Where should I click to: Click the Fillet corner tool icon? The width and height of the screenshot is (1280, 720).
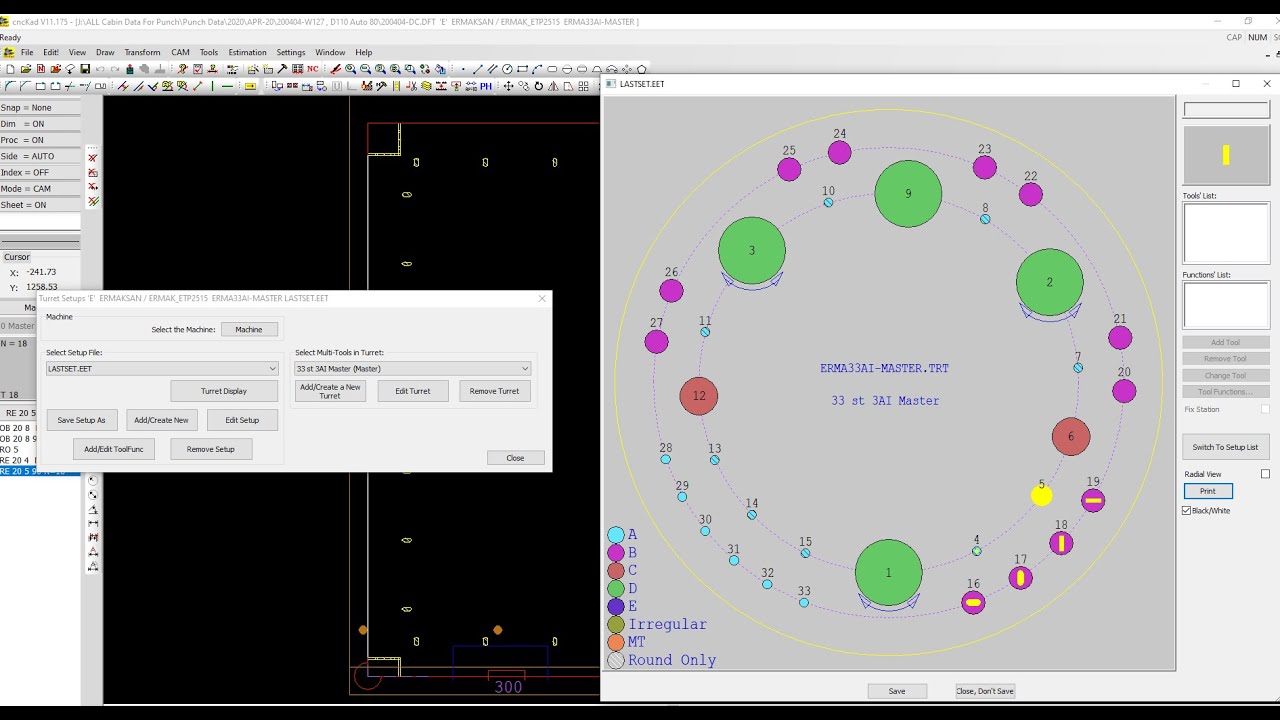click(10, 86)
